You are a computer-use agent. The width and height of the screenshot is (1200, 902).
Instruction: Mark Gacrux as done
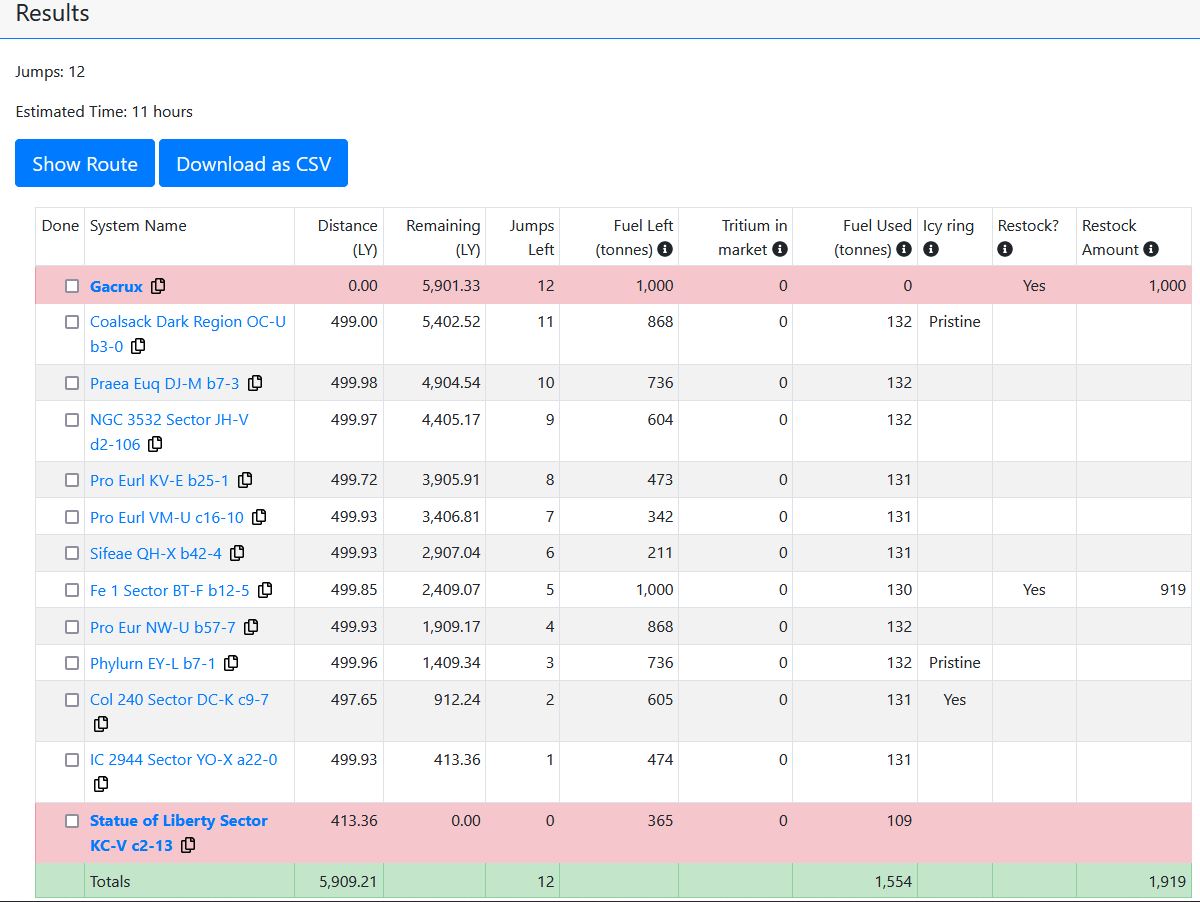pos(72,286)
